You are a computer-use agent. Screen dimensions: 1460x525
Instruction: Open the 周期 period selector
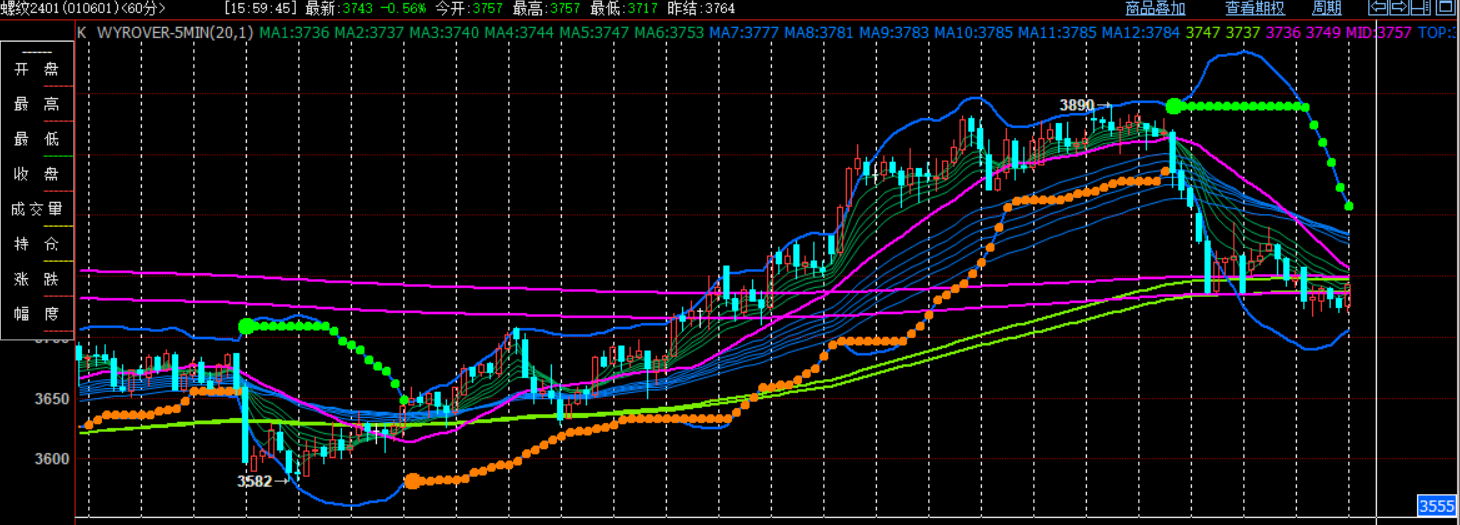[1326, 9]
